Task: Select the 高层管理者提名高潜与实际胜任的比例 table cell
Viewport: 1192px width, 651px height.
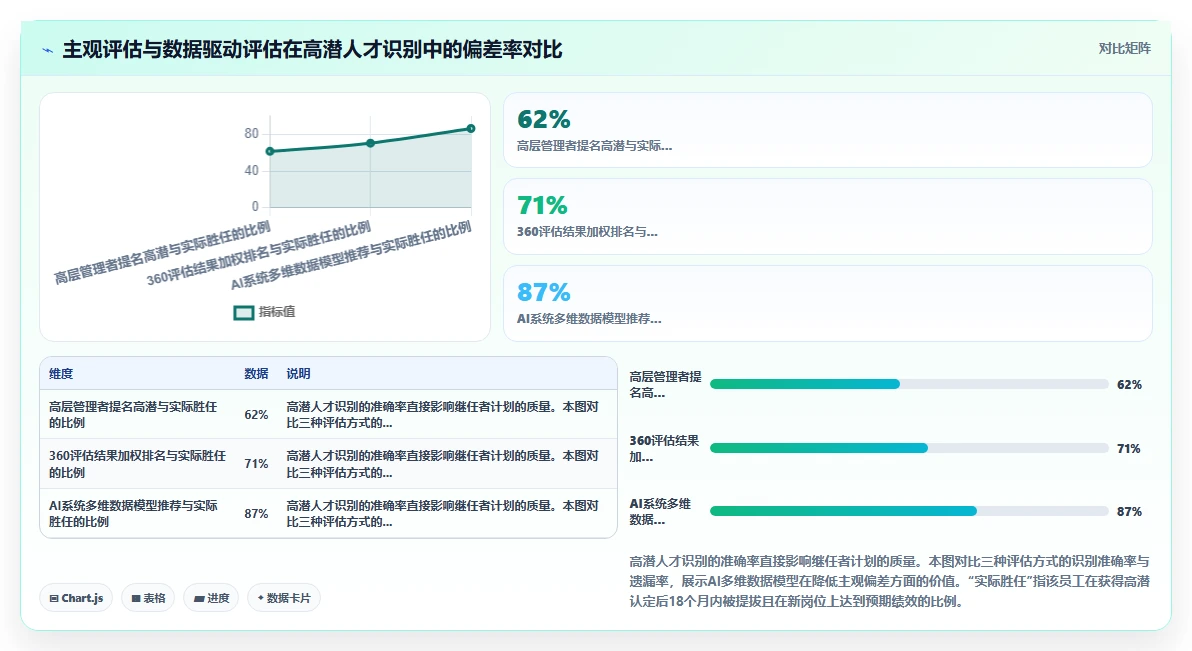Action: pyautogui.click(x=138, y=414)
